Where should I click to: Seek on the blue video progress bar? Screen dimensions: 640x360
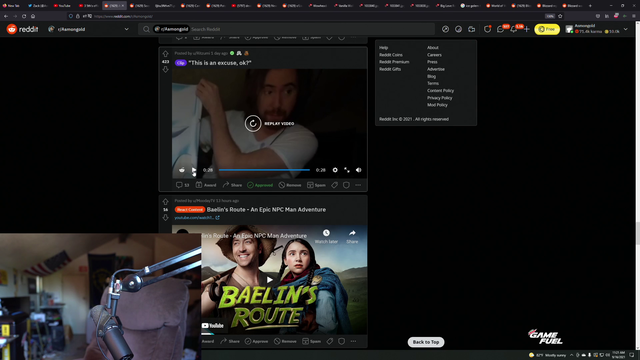tap(264, 170)
